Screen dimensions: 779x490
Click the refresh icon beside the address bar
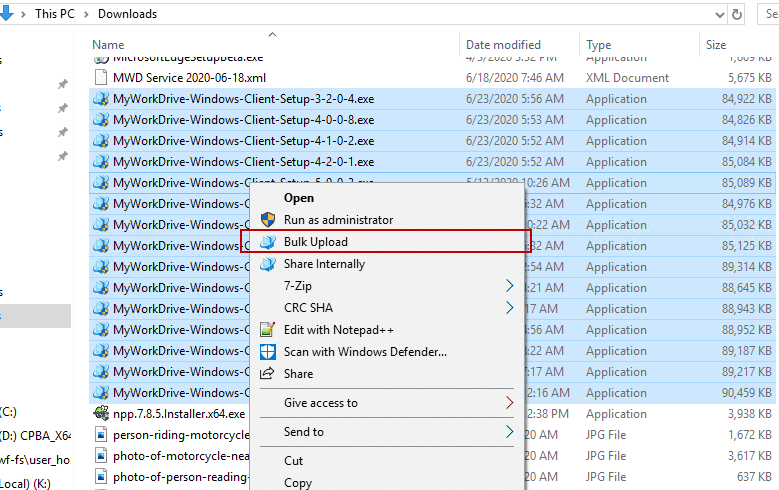click(x=737, y=15)
